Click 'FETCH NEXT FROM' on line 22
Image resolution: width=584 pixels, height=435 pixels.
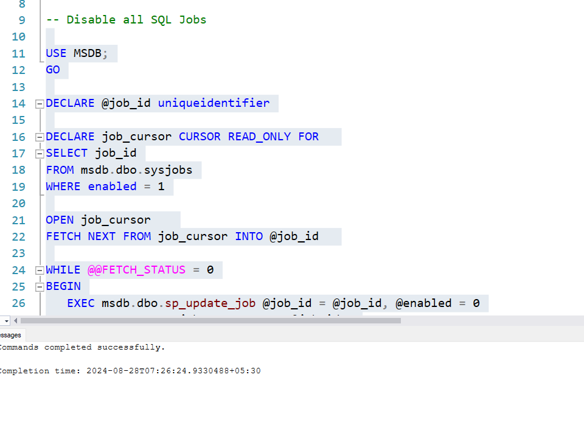pos(98,236)
